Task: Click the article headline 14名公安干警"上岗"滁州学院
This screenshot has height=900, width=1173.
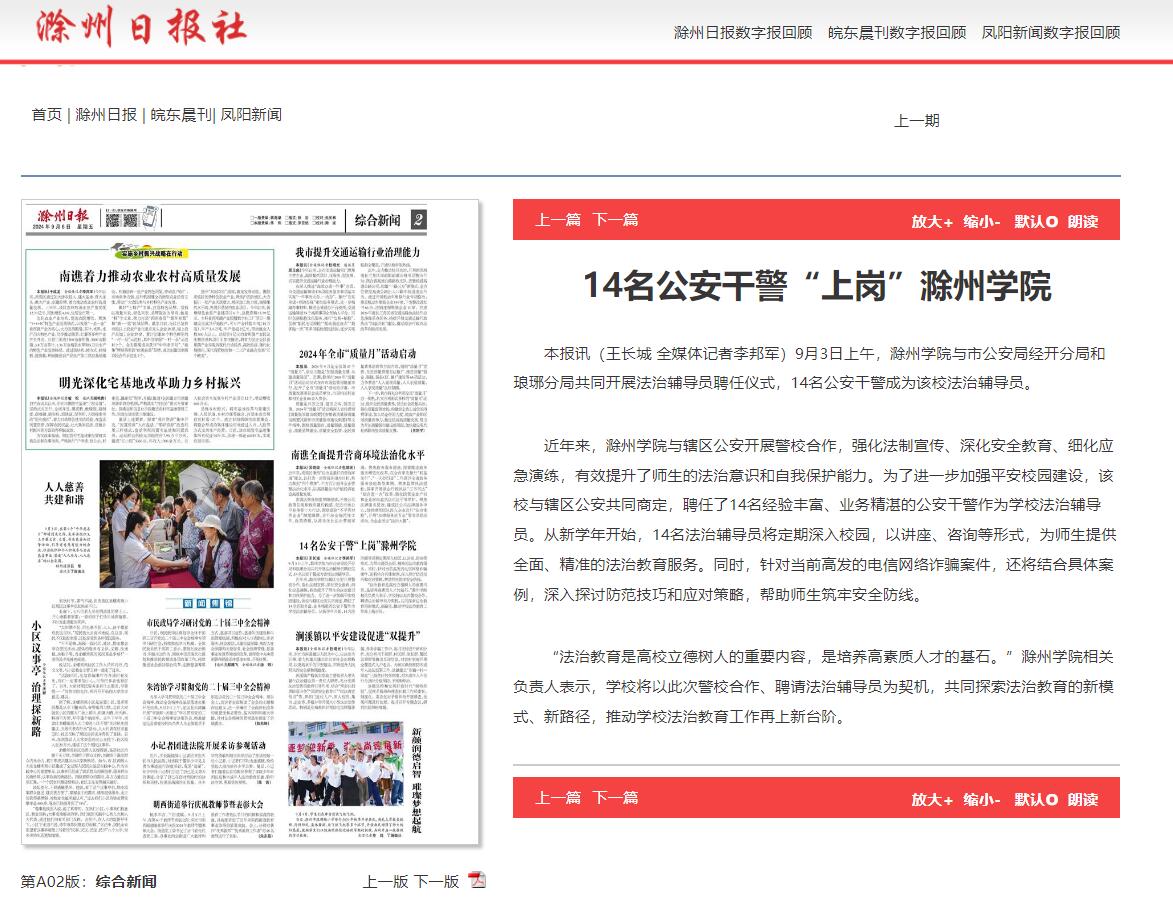Action: (817, 287)
